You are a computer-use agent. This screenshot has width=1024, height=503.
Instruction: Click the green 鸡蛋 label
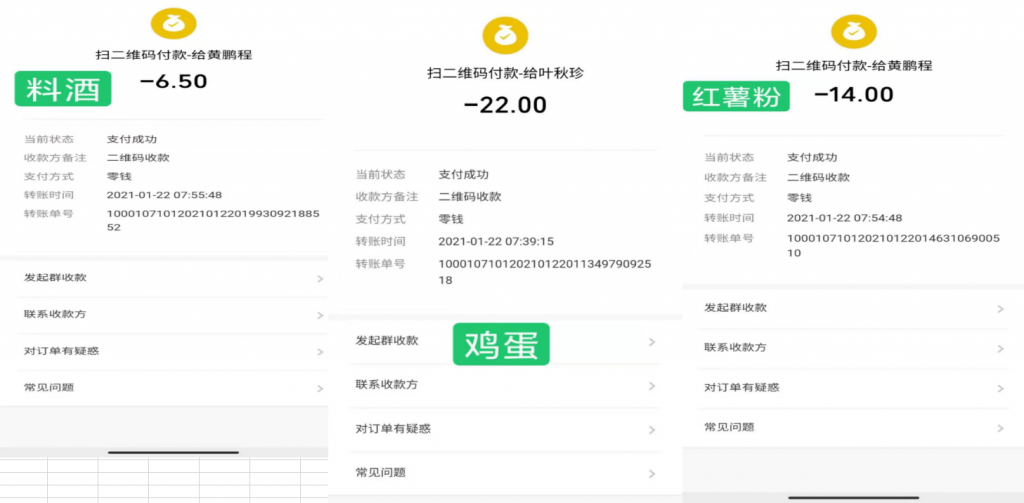pos(501,344)
